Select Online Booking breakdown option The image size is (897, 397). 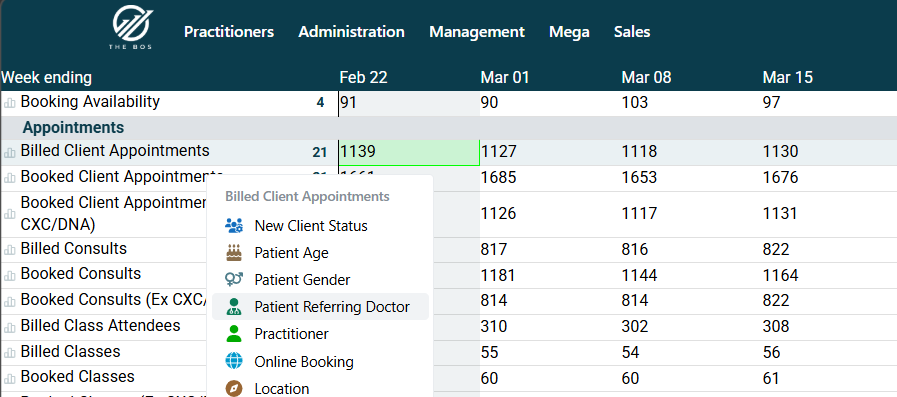[x=320, y=362]
